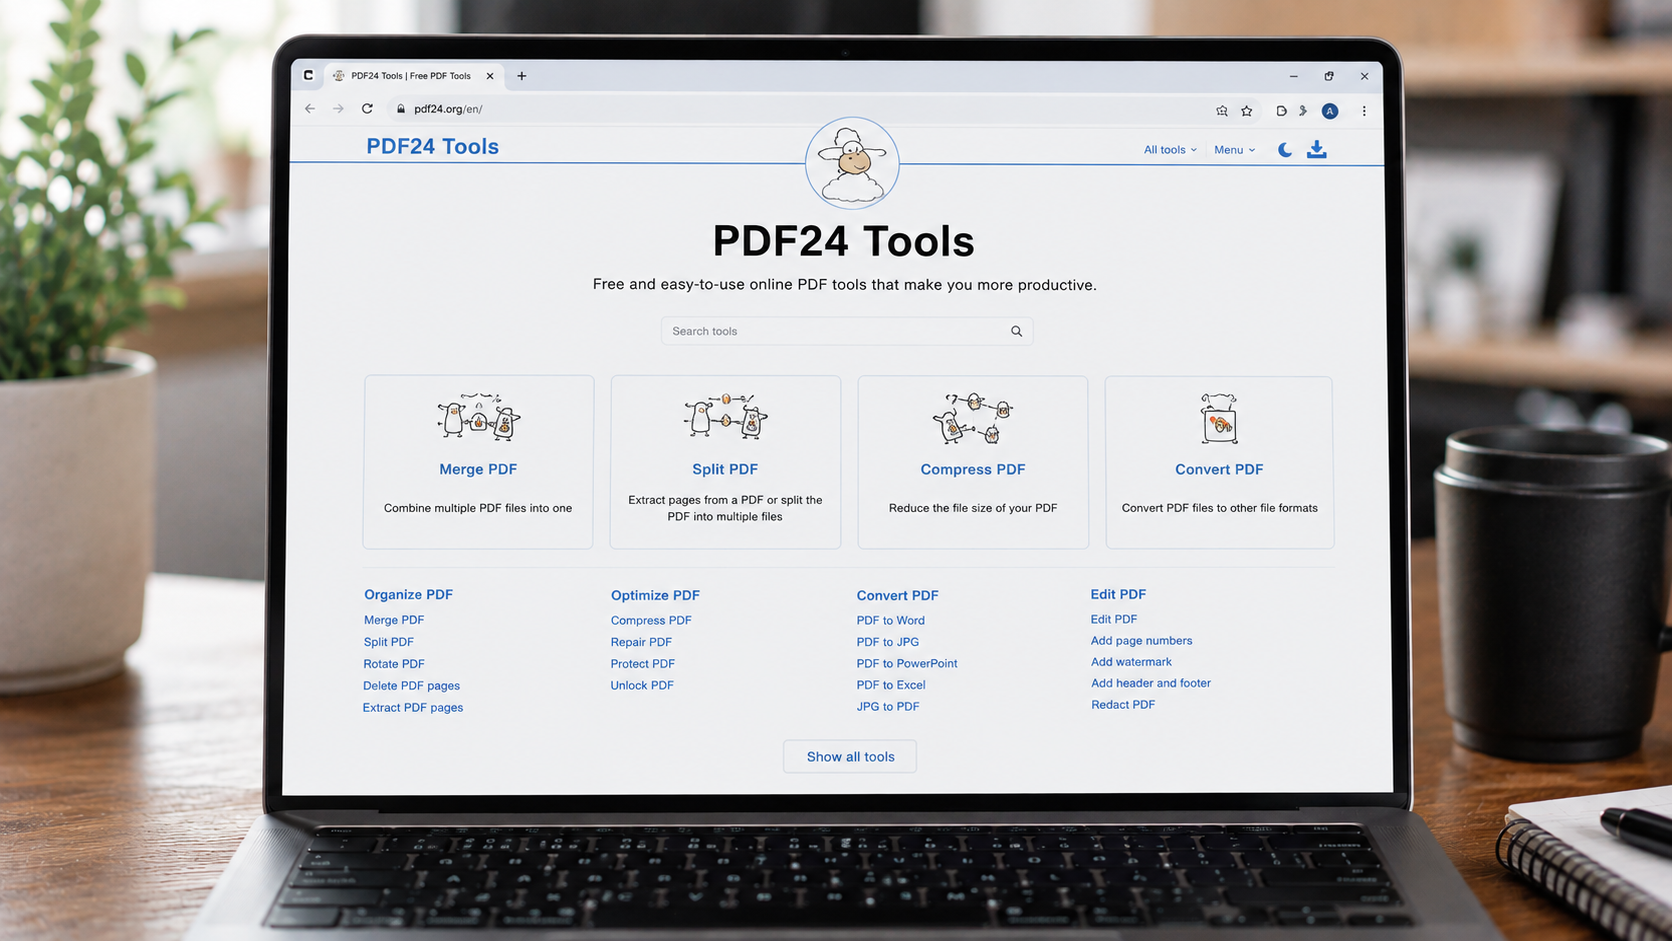The width and height of the screenshot is (1672, 941).
Task: Open the PDF to PowerPoint link
Action: pyautogui.click(x=907, y=663)
